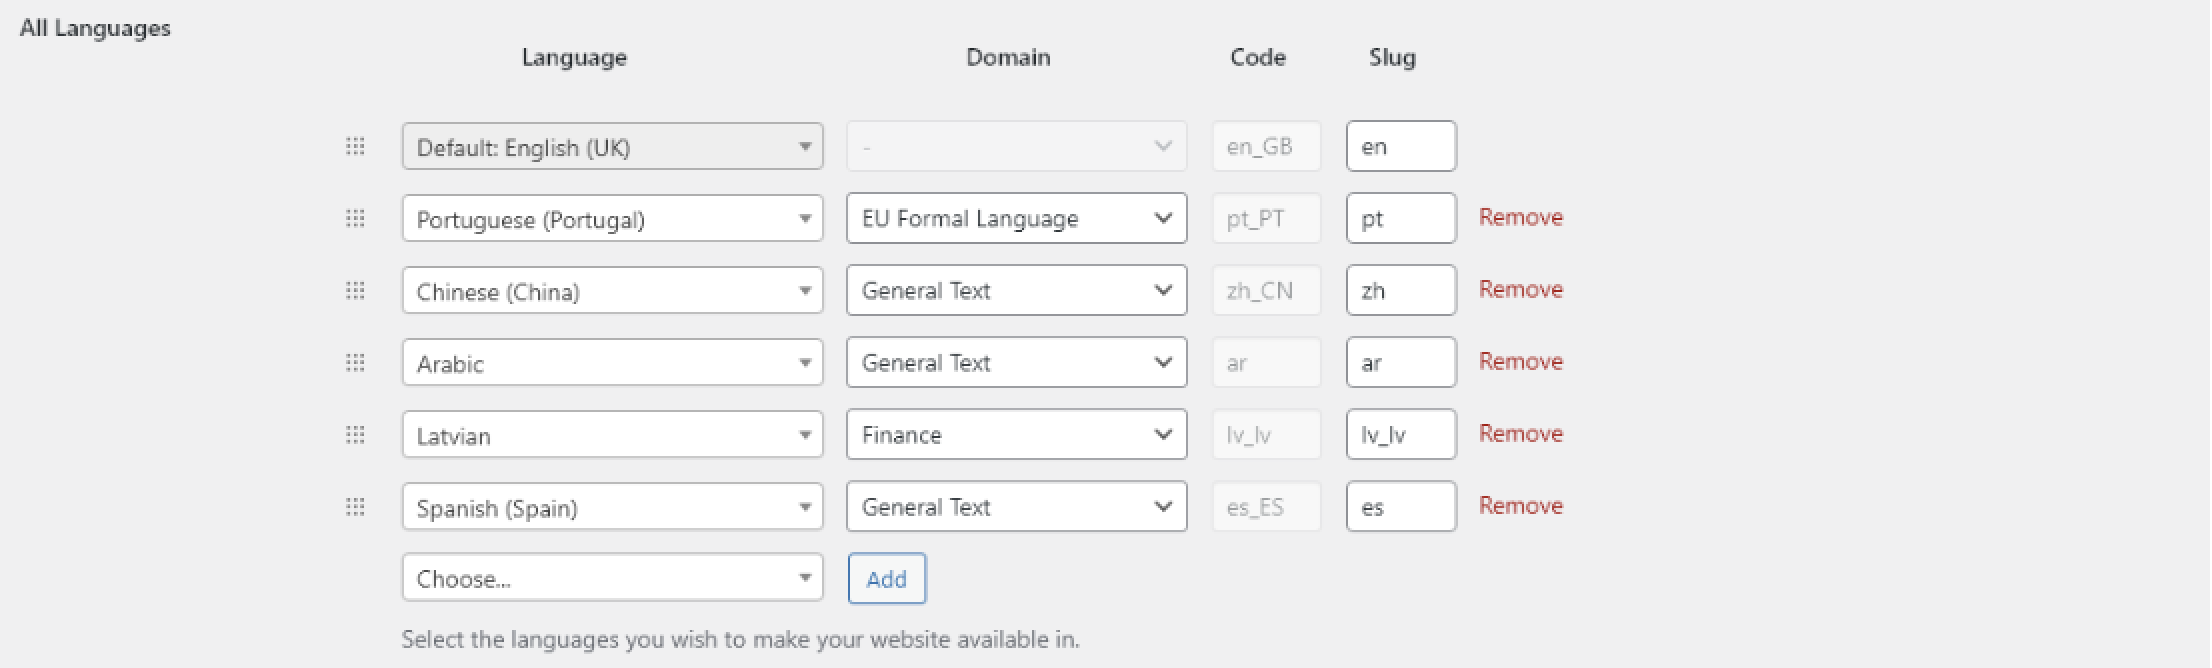Remove the Chinese (China) language
This screenshot has height=668, width=2212.
click(1521, 289)
